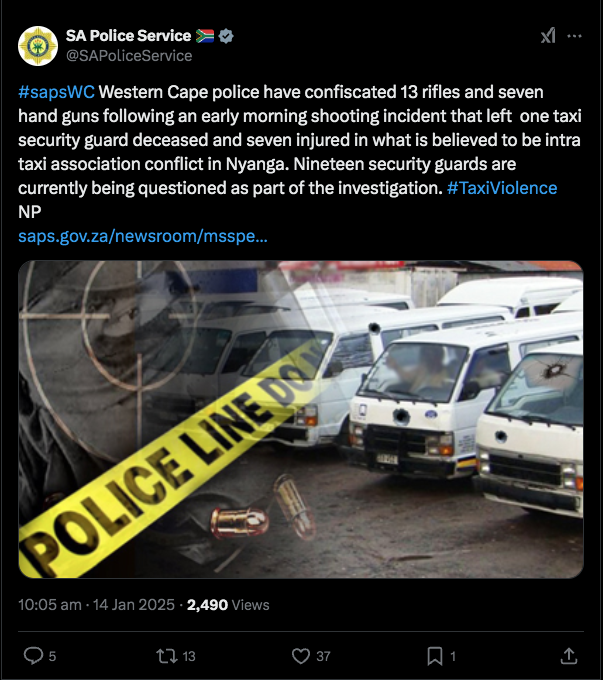View the 2,490 Views analytics
This screenshot has width=603, height=680.
(x=228, y=605)
